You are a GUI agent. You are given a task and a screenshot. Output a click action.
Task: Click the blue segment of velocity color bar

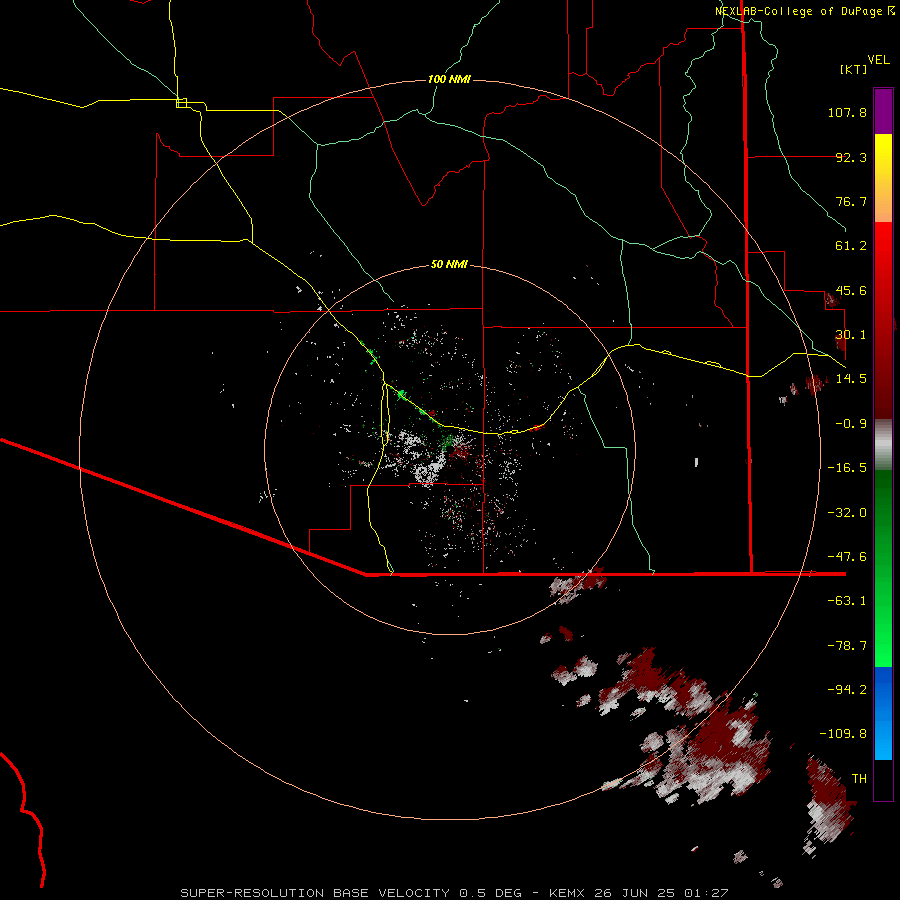coord(883,713)
